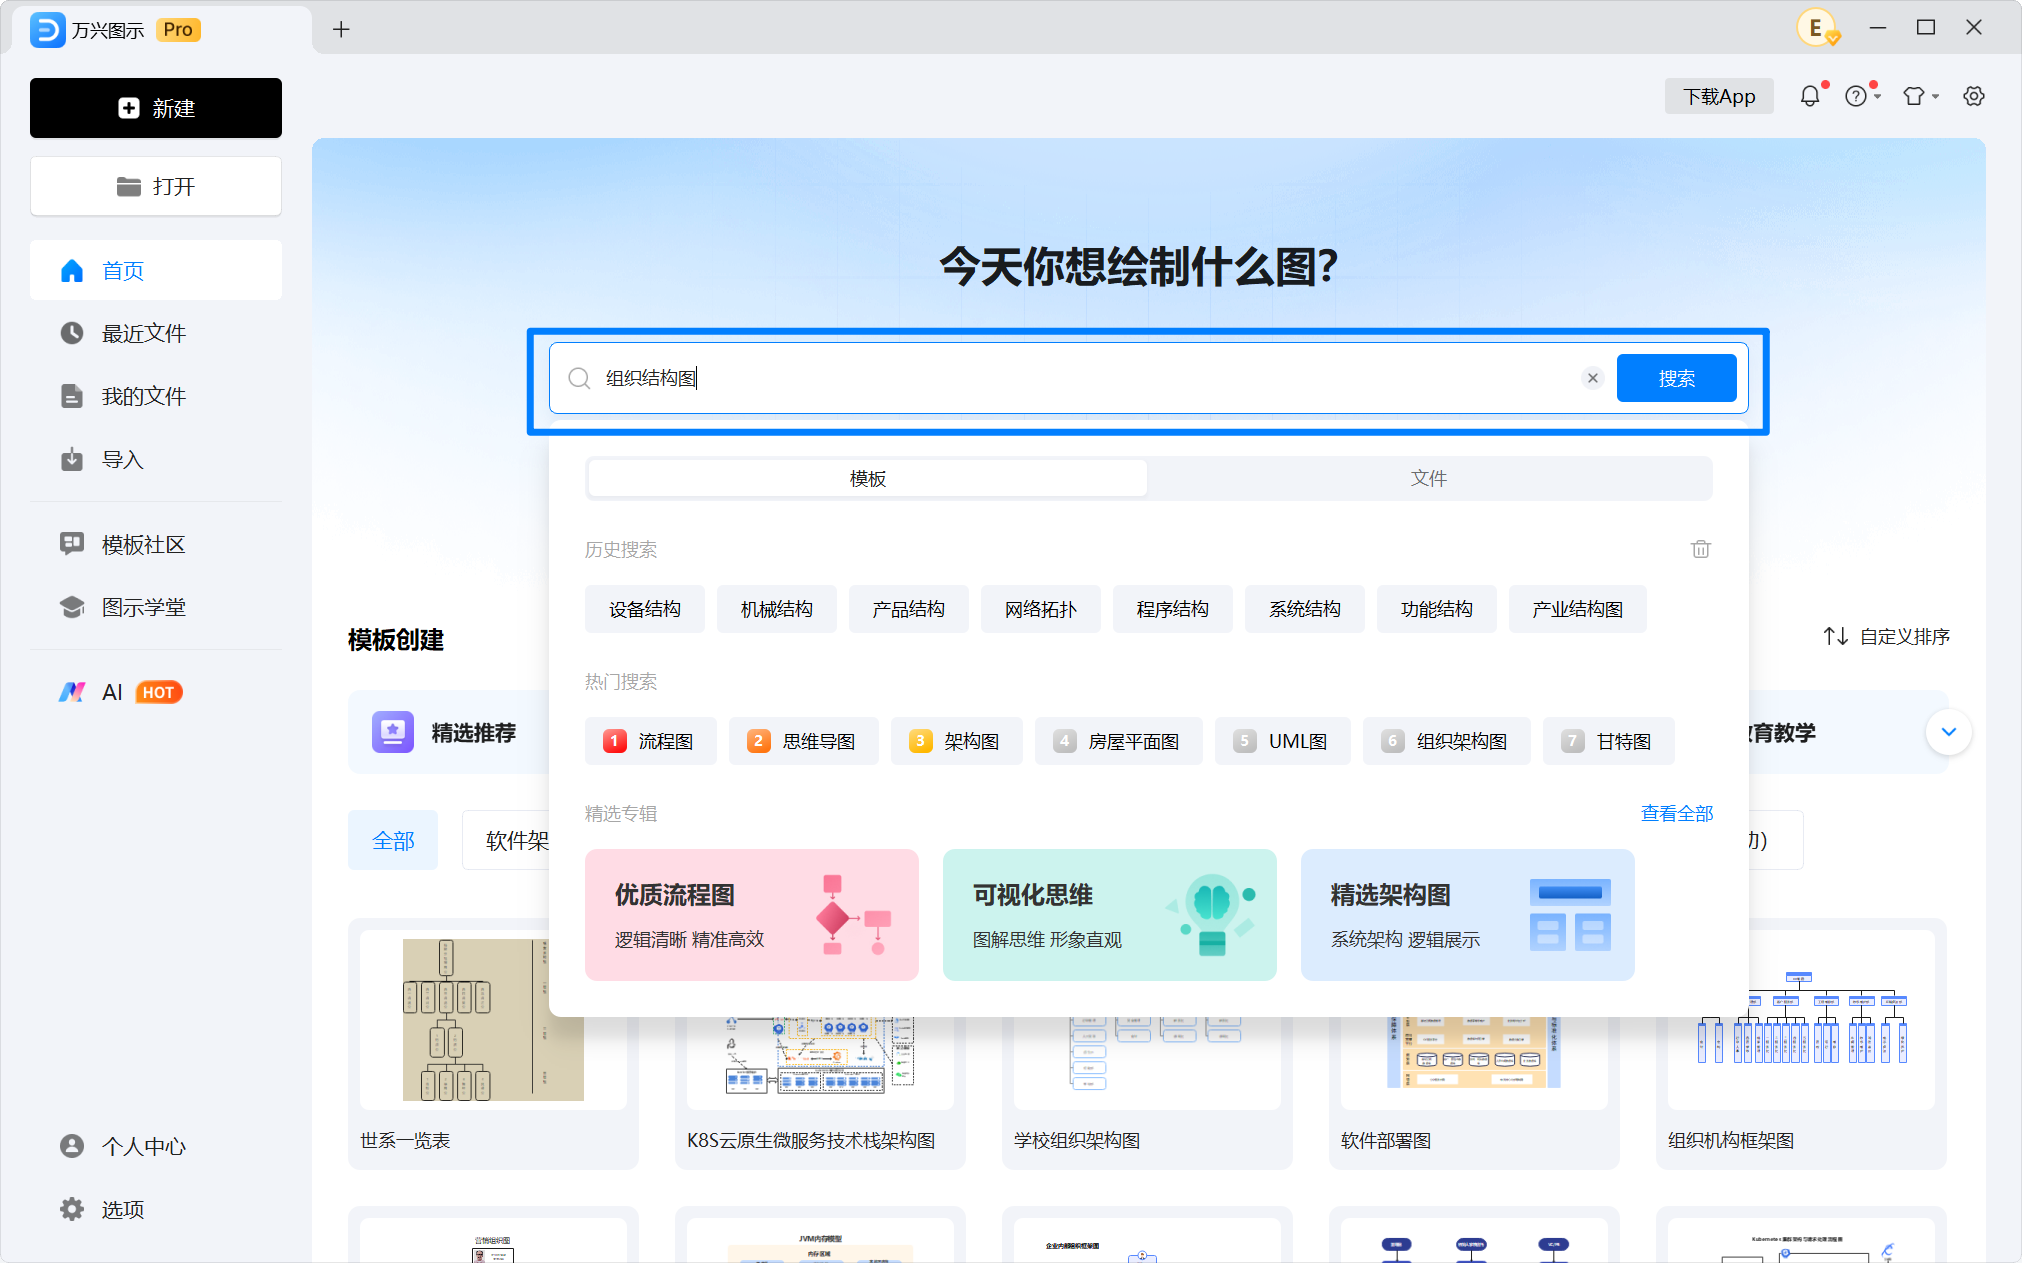The width and height of the screenshot is (2022, 1263).
Task: Click the user avatar E icon
Action: tap(1816, 28)
